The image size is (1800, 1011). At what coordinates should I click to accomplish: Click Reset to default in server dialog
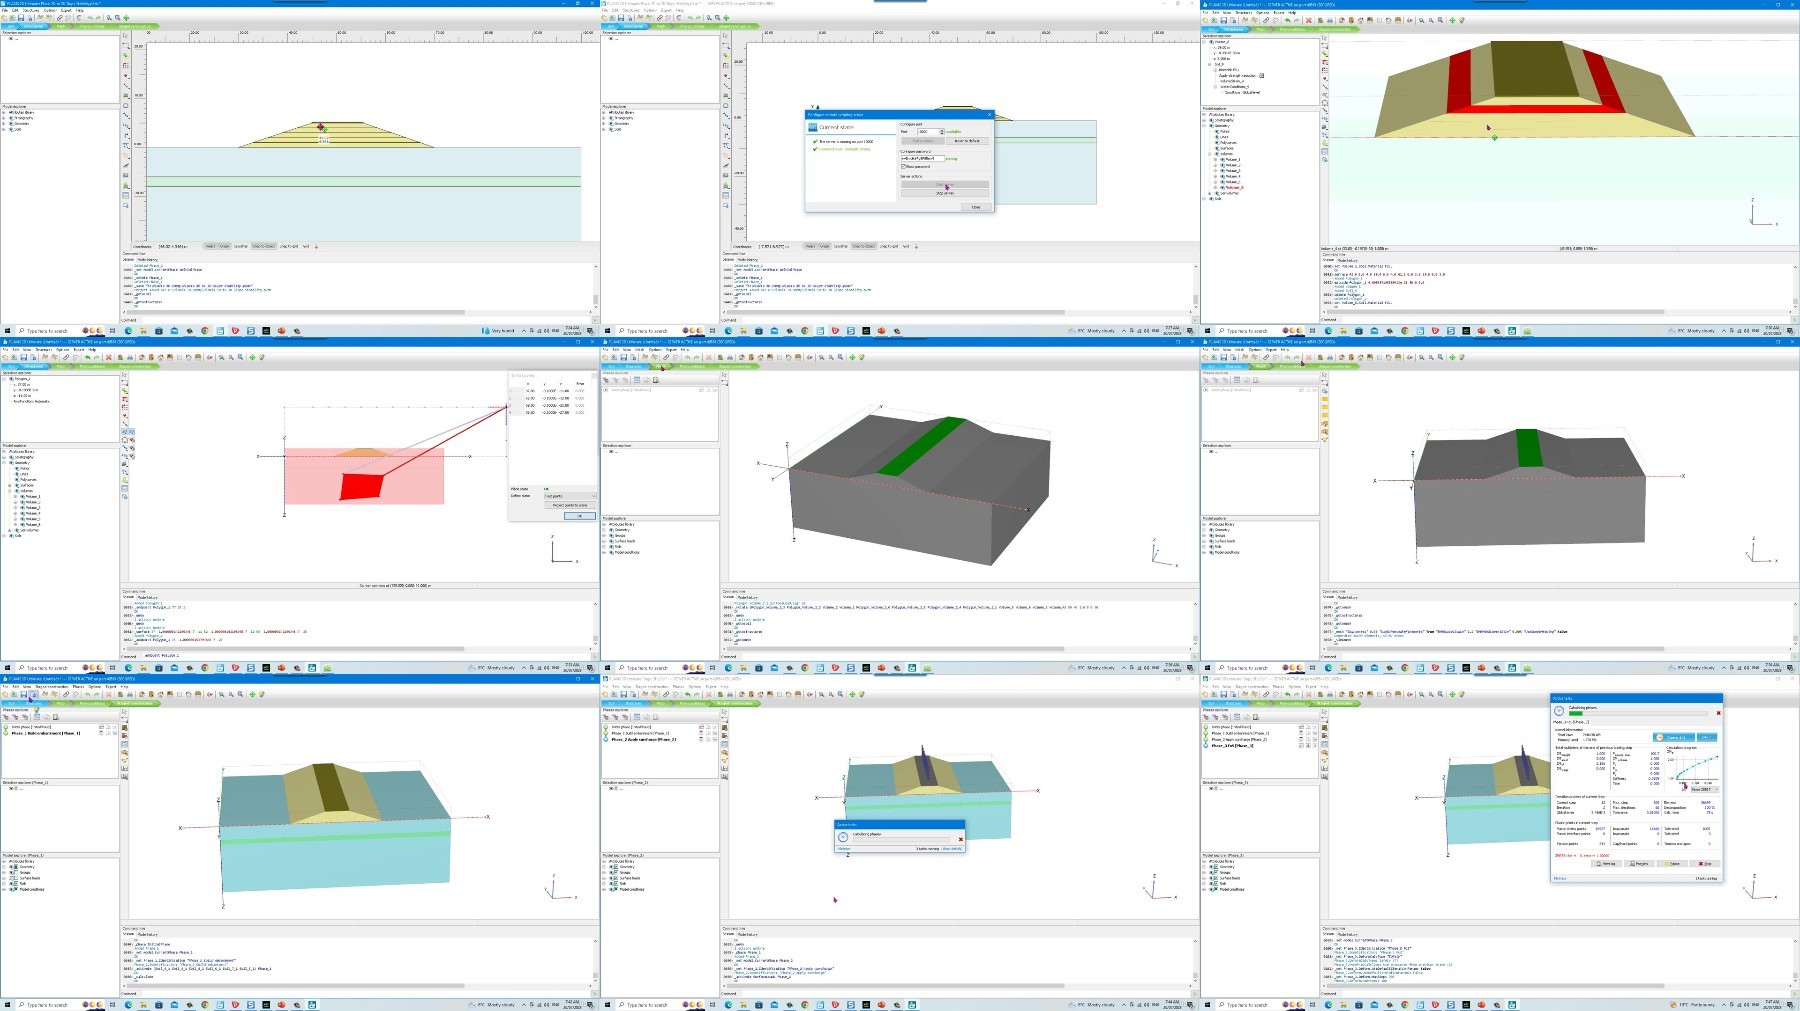[967, 141]
